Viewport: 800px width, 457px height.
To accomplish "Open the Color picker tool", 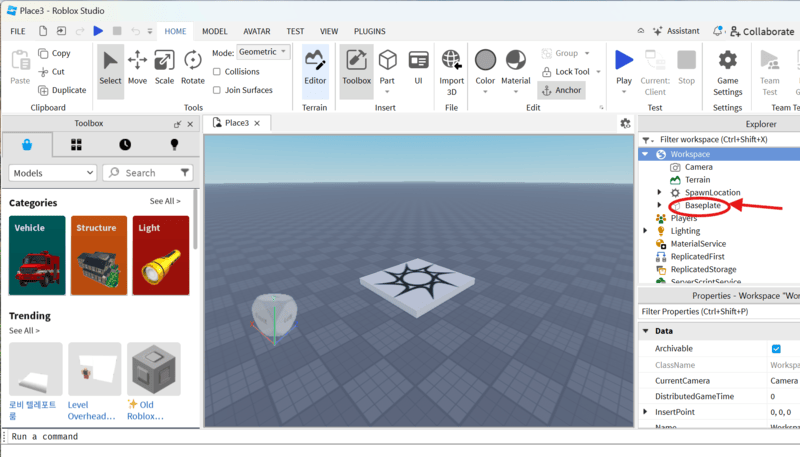I will (485, 68).
